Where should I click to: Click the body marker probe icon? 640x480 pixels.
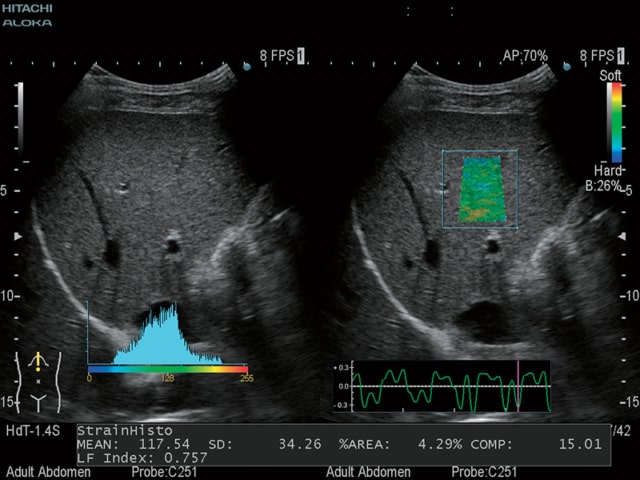click(38, 361)
